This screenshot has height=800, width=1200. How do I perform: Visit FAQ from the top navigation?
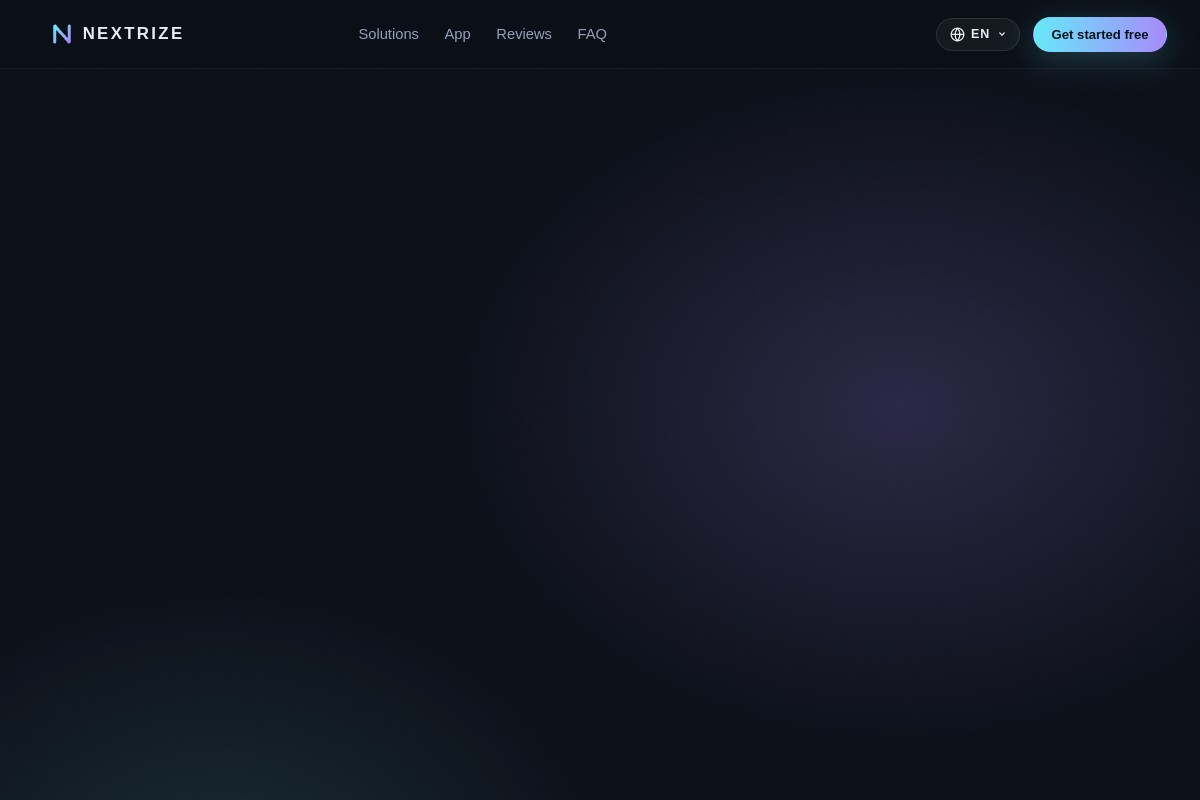592,34
